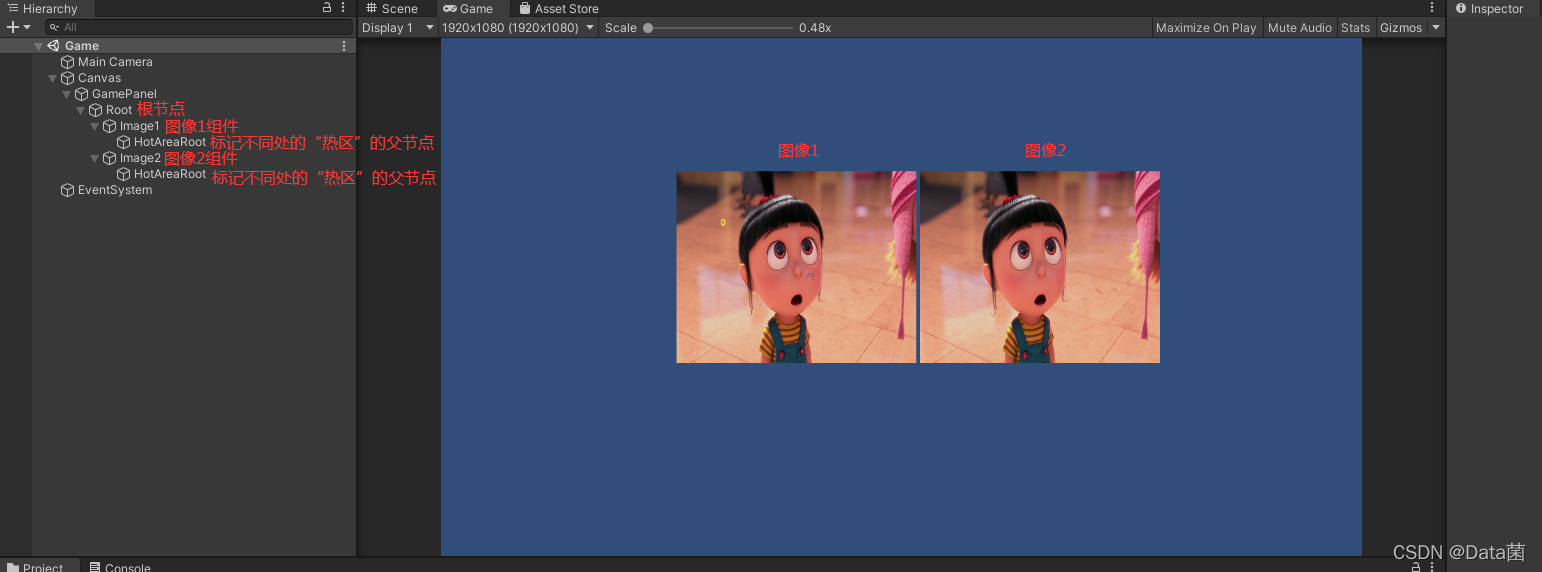Open the create-object dropdown arrow beside plus
This screenshot has width=1542, height=572.
pyautogui.click(x=27, y=27)
